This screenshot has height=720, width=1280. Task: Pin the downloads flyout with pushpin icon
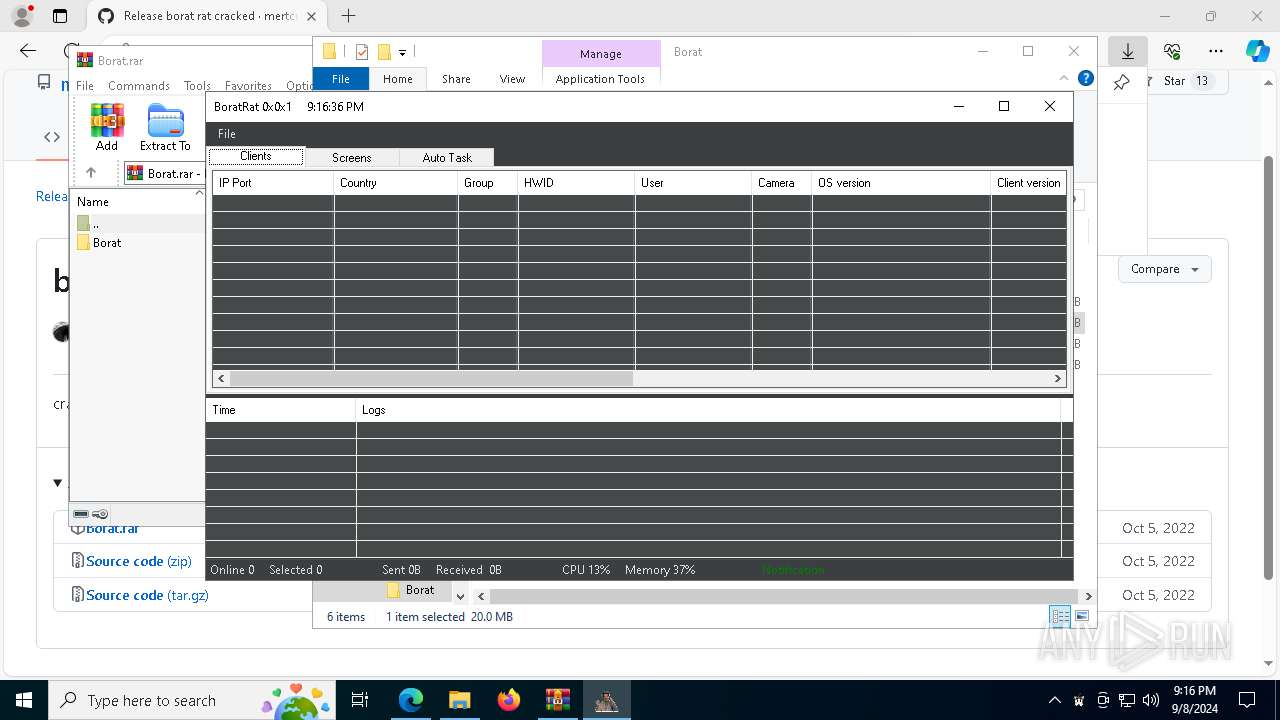coord(1122,82)
